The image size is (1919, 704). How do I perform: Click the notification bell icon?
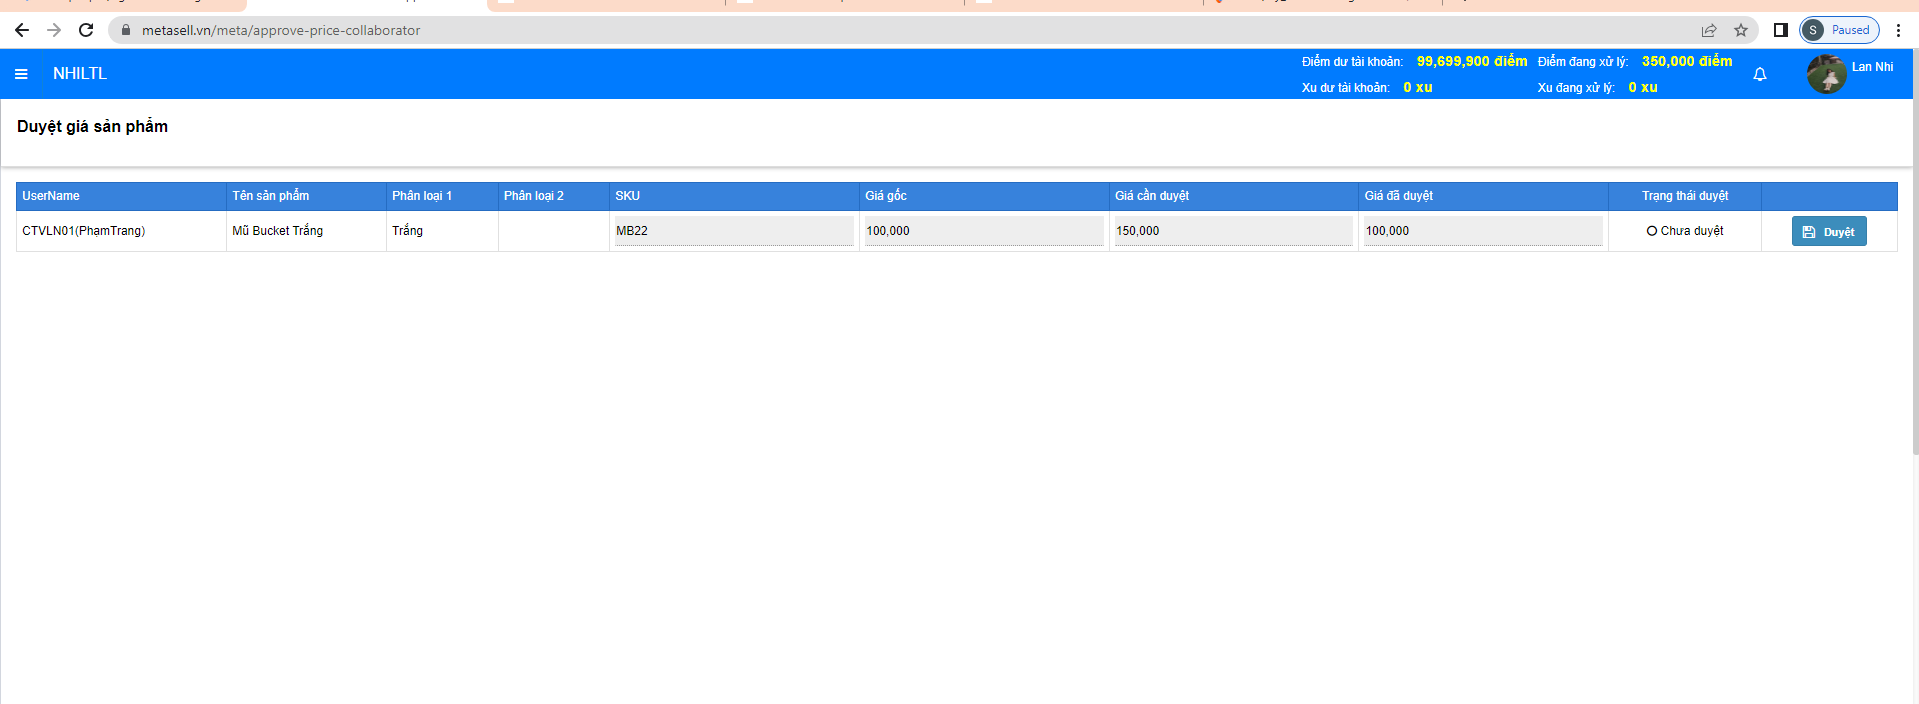pyautogui.click(x=1760, y=74)
